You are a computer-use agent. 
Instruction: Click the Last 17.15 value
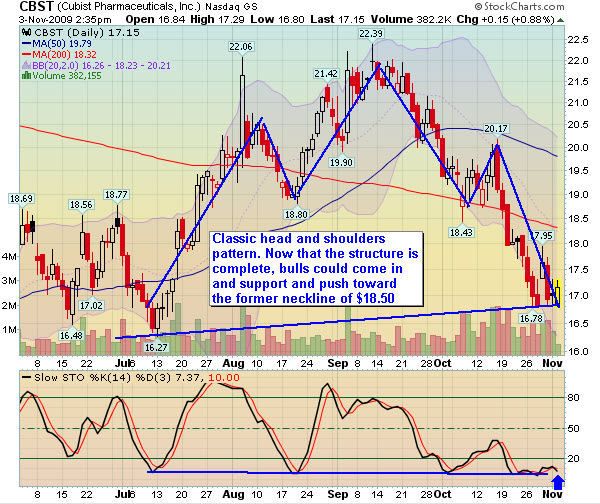pos(338,19)
